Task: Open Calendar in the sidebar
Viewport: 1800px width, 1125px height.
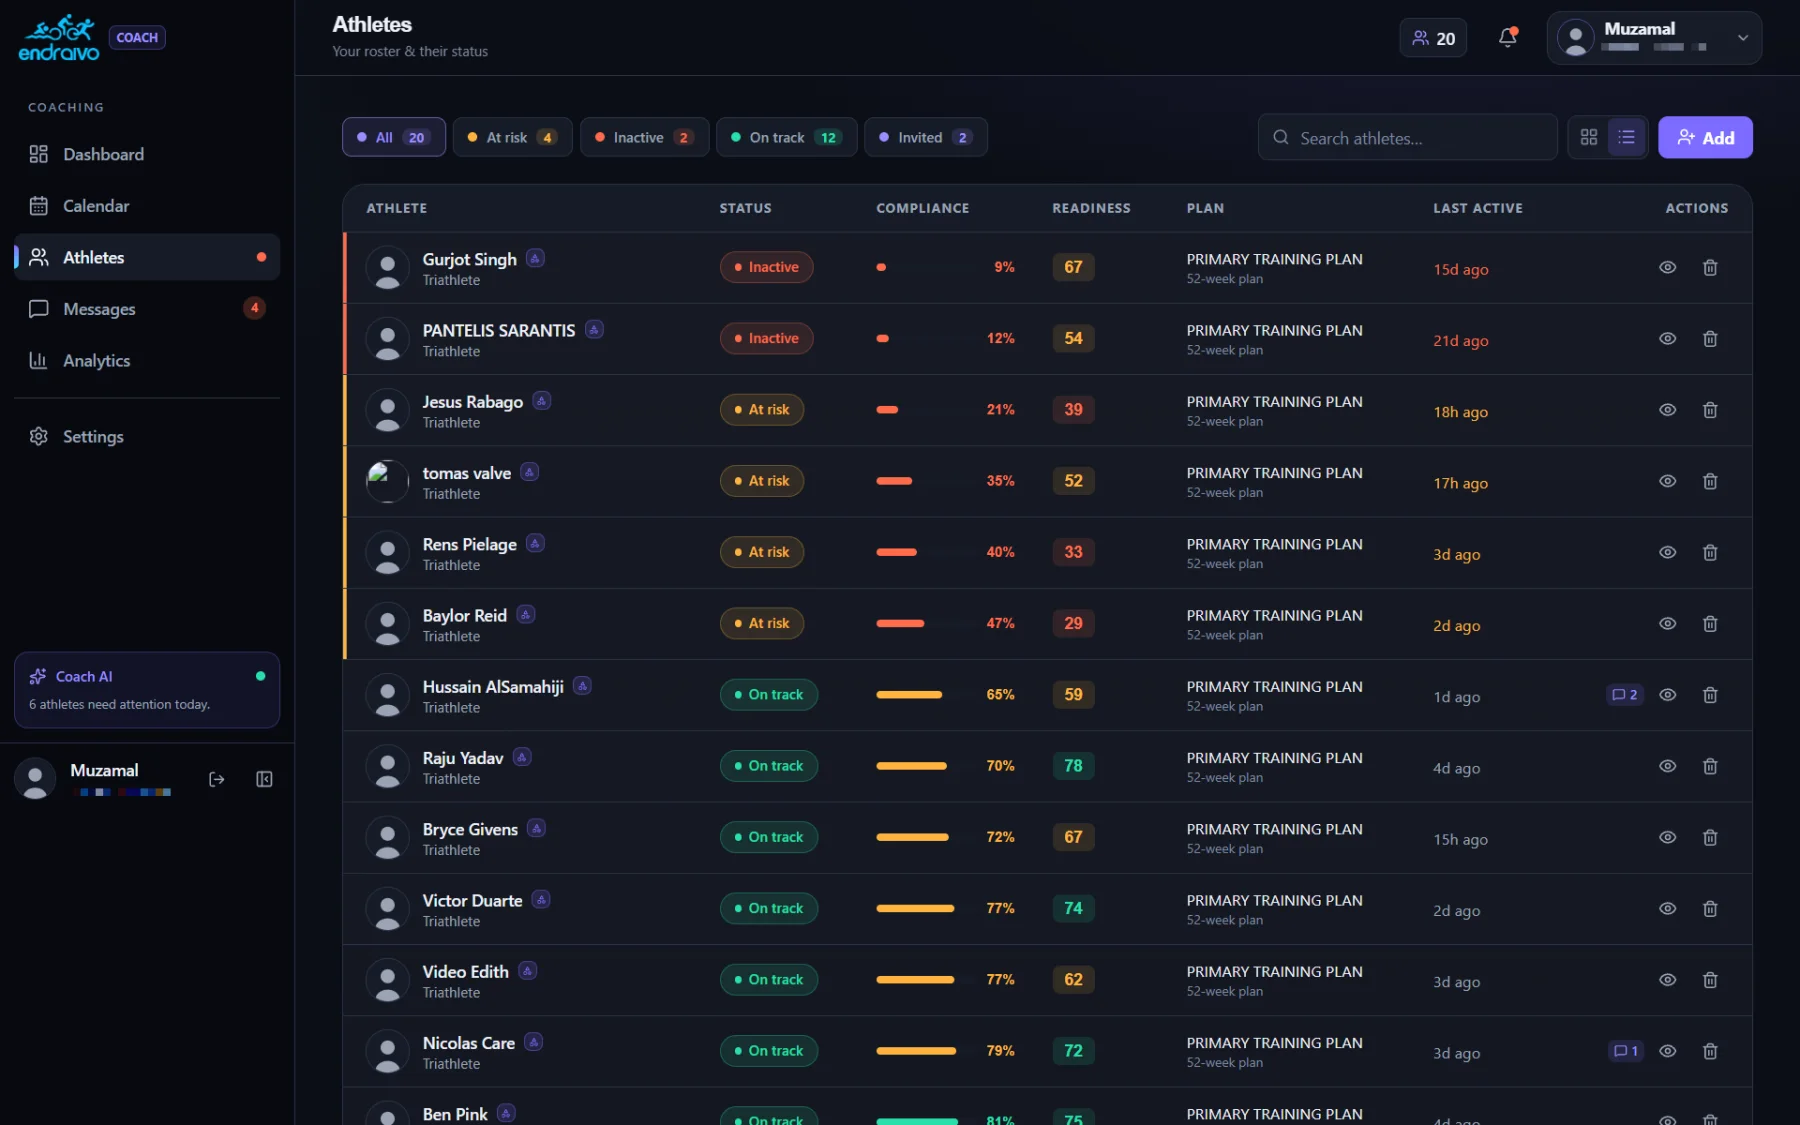Action: (x=147, y=206)
